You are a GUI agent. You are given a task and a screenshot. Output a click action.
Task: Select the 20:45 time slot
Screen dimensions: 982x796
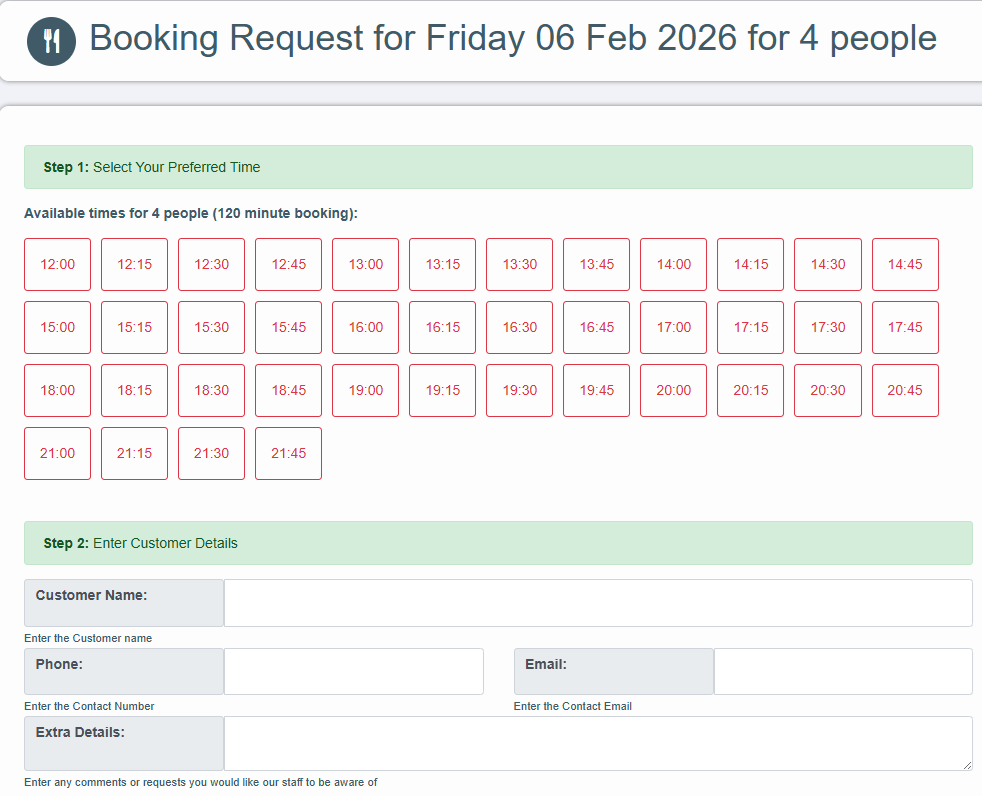(x=905, y=391)
